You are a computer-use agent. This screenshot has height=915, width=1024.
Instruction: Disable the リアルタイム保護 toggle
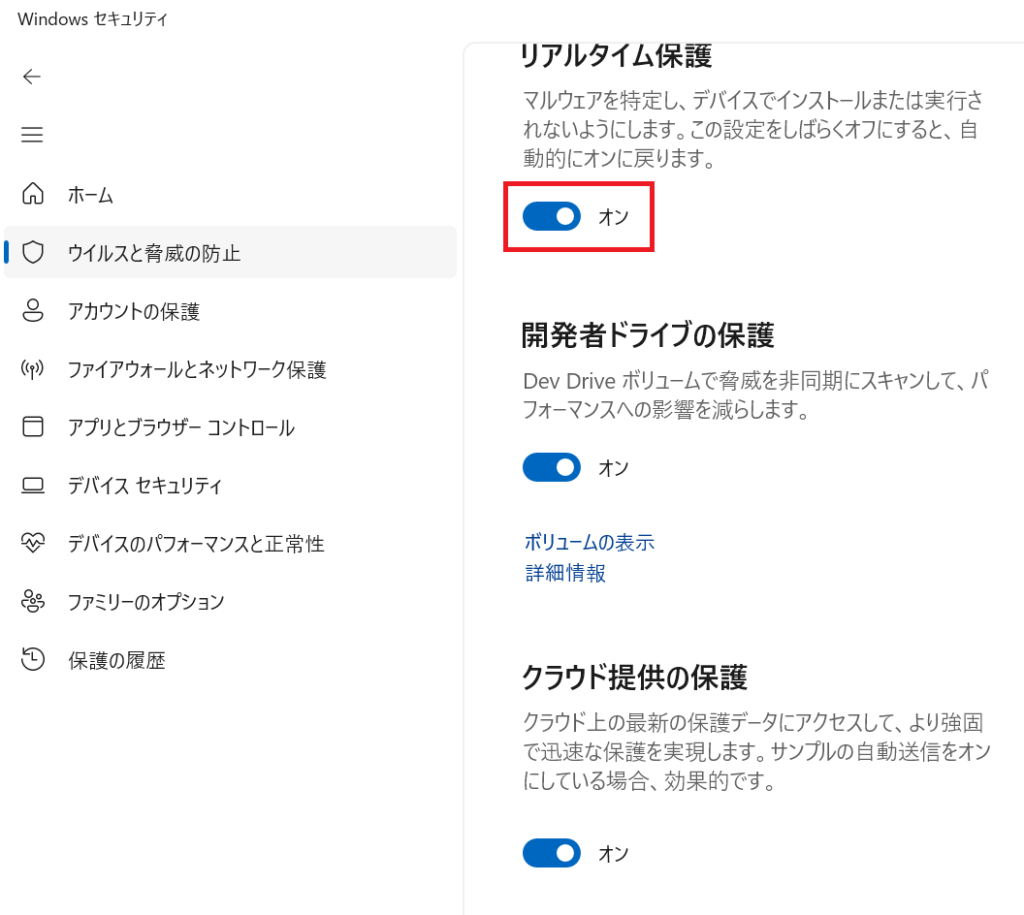point(551,216)
